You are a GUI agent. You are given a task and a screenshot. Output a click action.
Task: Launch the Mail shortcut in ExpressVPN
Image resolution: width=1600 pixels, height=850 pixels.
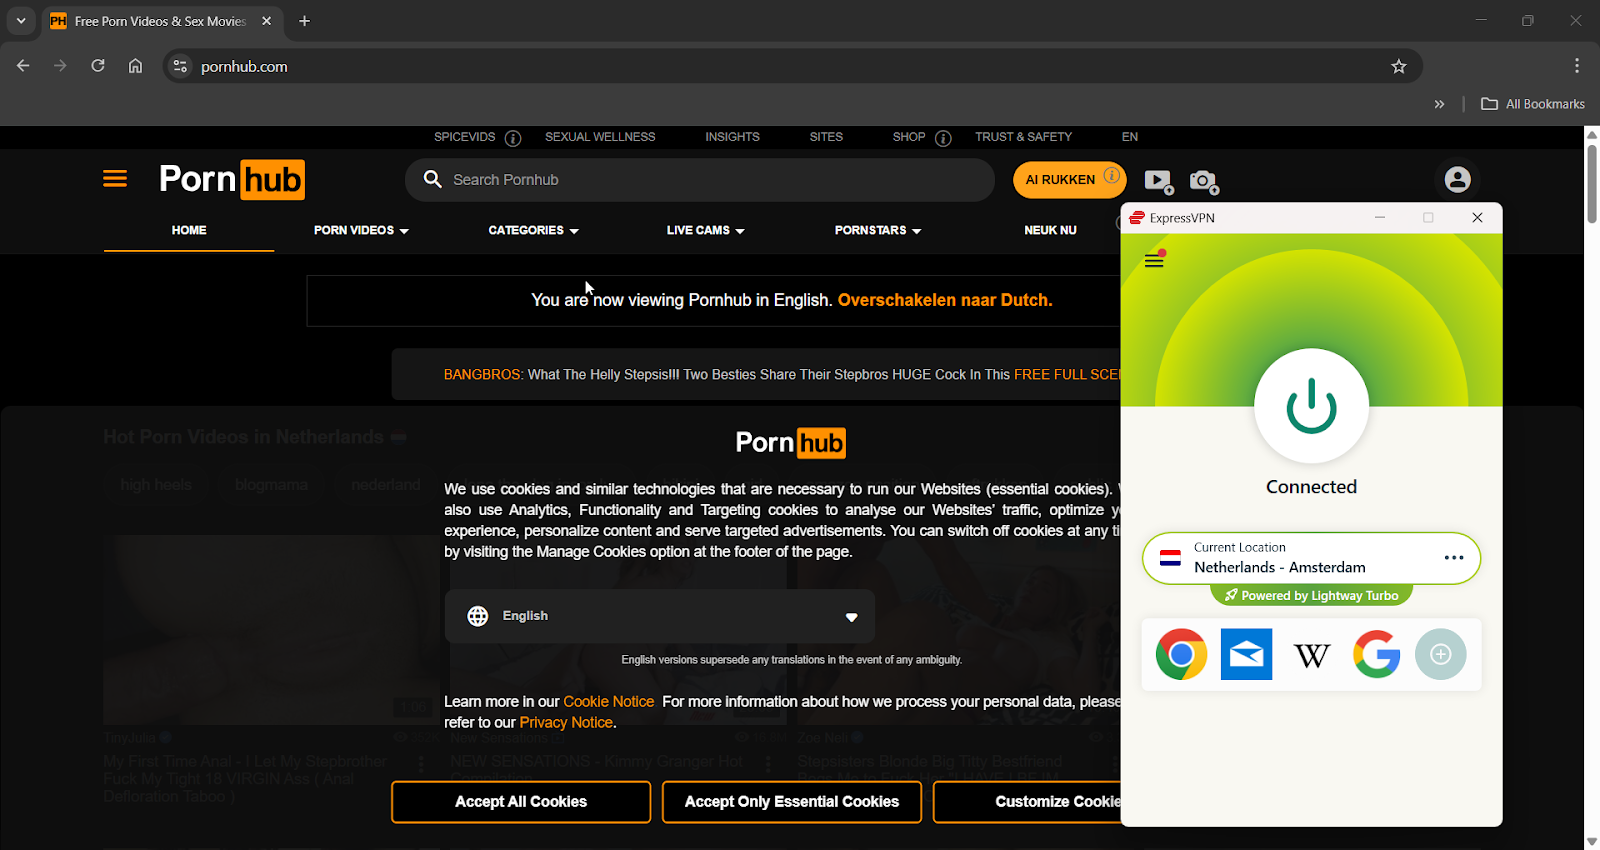(x=1246, y=654)
